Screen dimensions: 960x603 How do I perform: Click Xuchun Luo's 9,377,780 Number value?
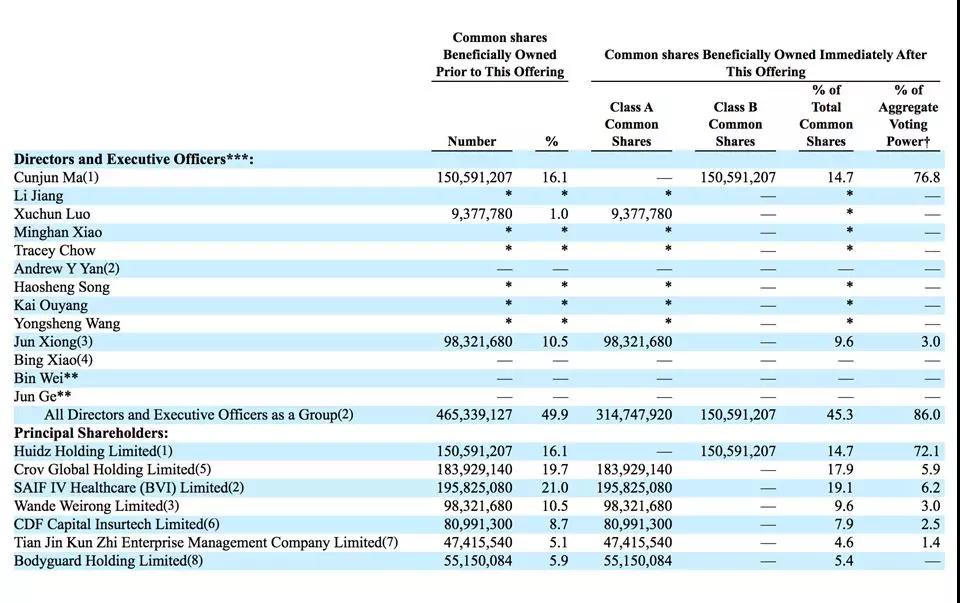coord(482,214)
